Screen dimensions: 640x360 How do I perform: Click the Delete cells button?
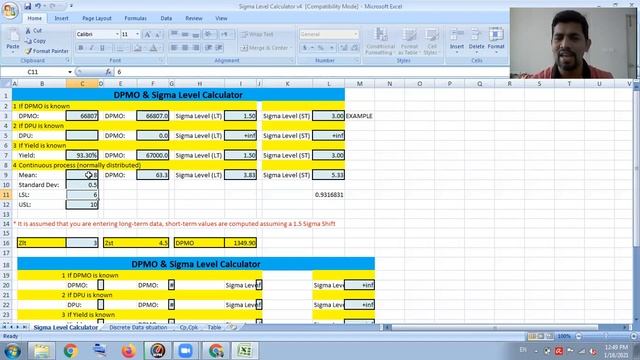tap(476, 40)
